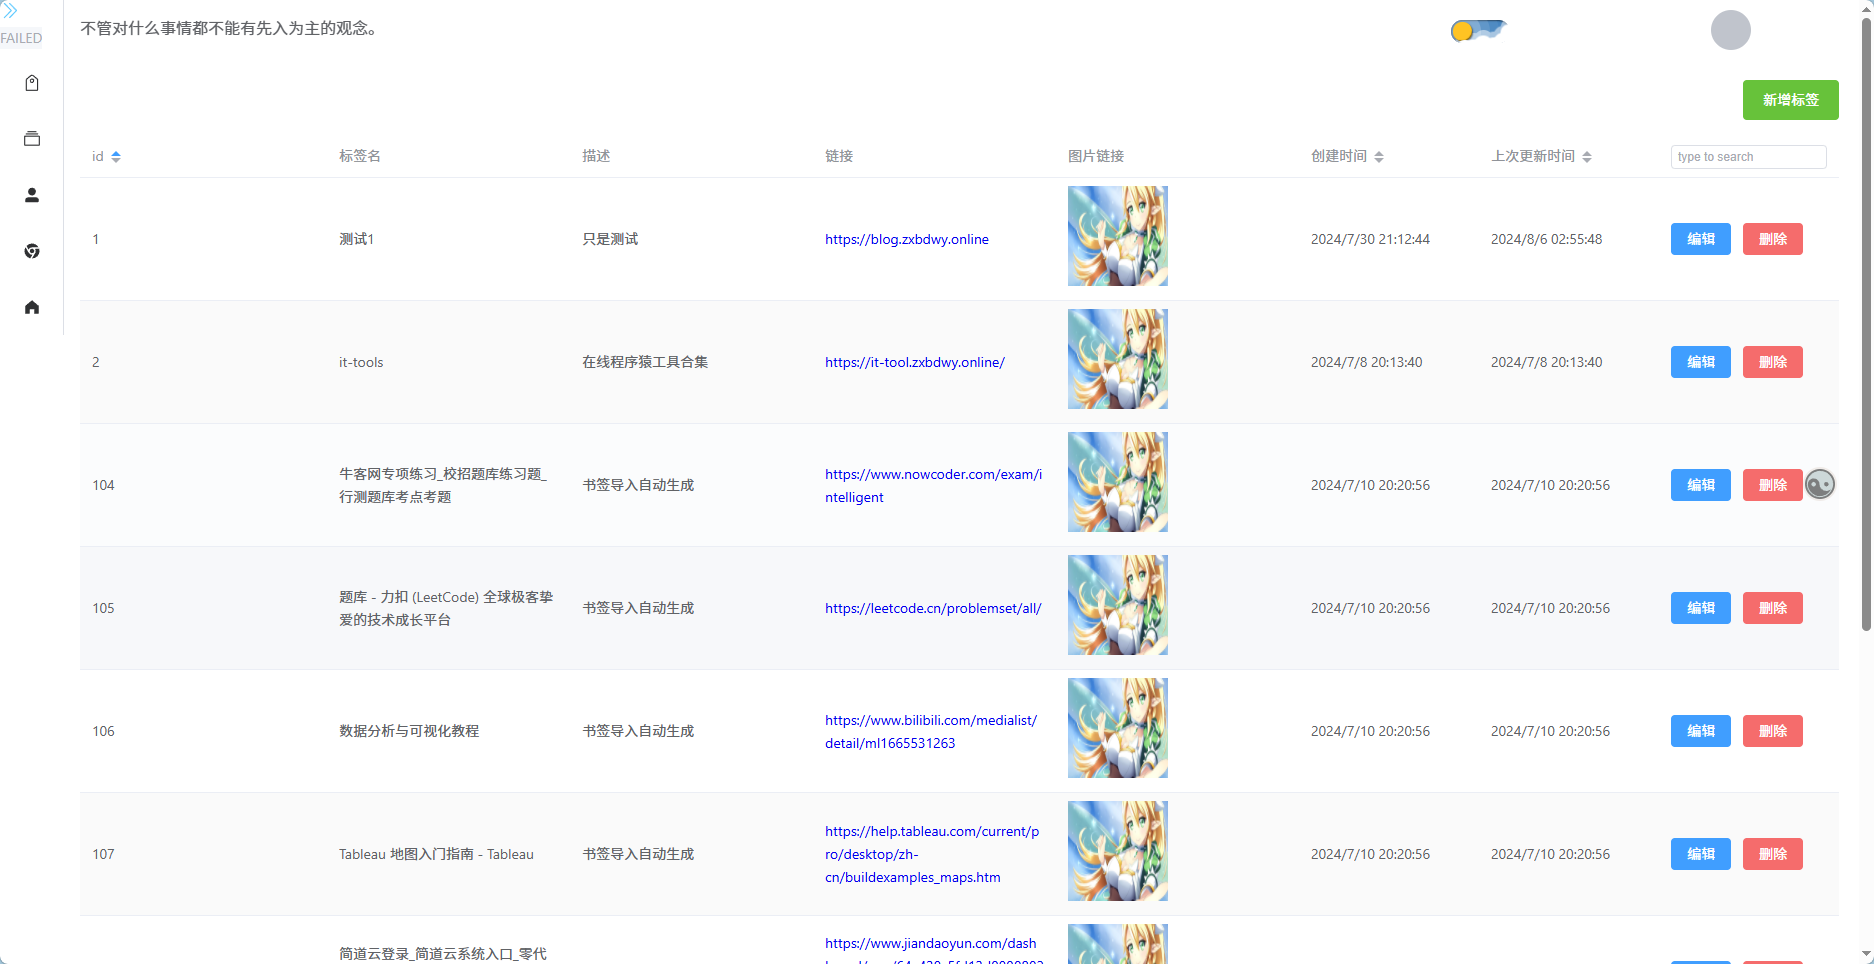Image resolution: width=1874 pixels, height=964 pixels.
Task: Open the Chrome-style sidebar icon
Action: coord(32,251)
